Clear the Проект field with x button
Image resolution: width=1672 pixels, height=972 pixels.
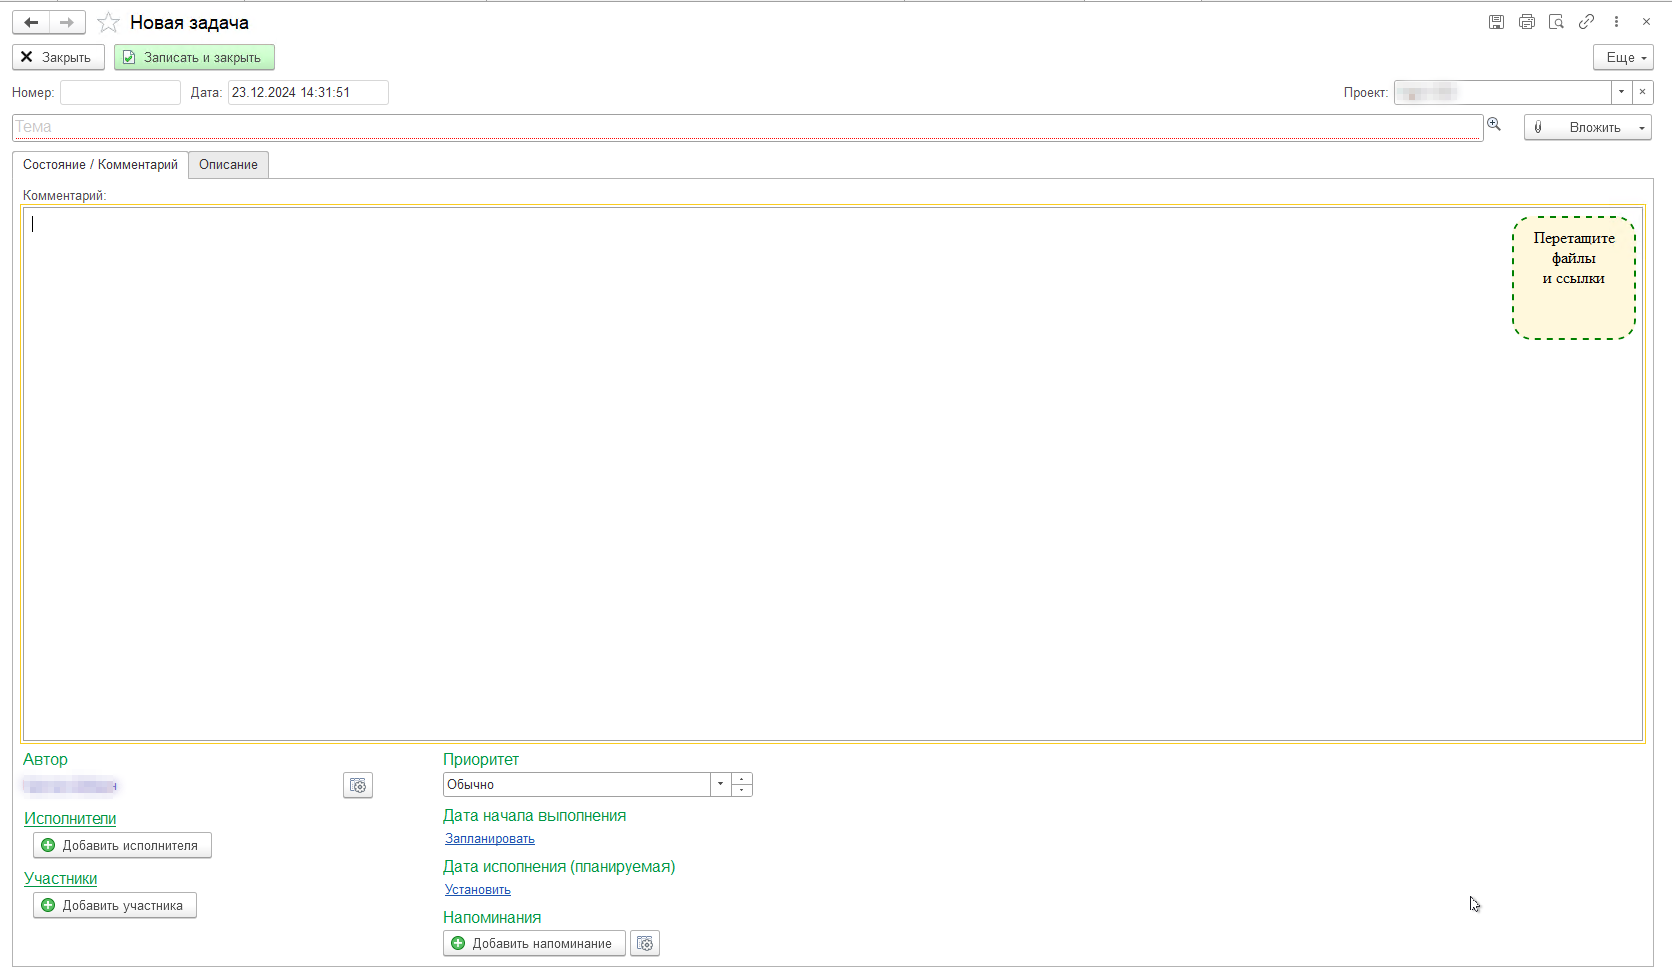pyautogui.click(x=1642, y=92)
